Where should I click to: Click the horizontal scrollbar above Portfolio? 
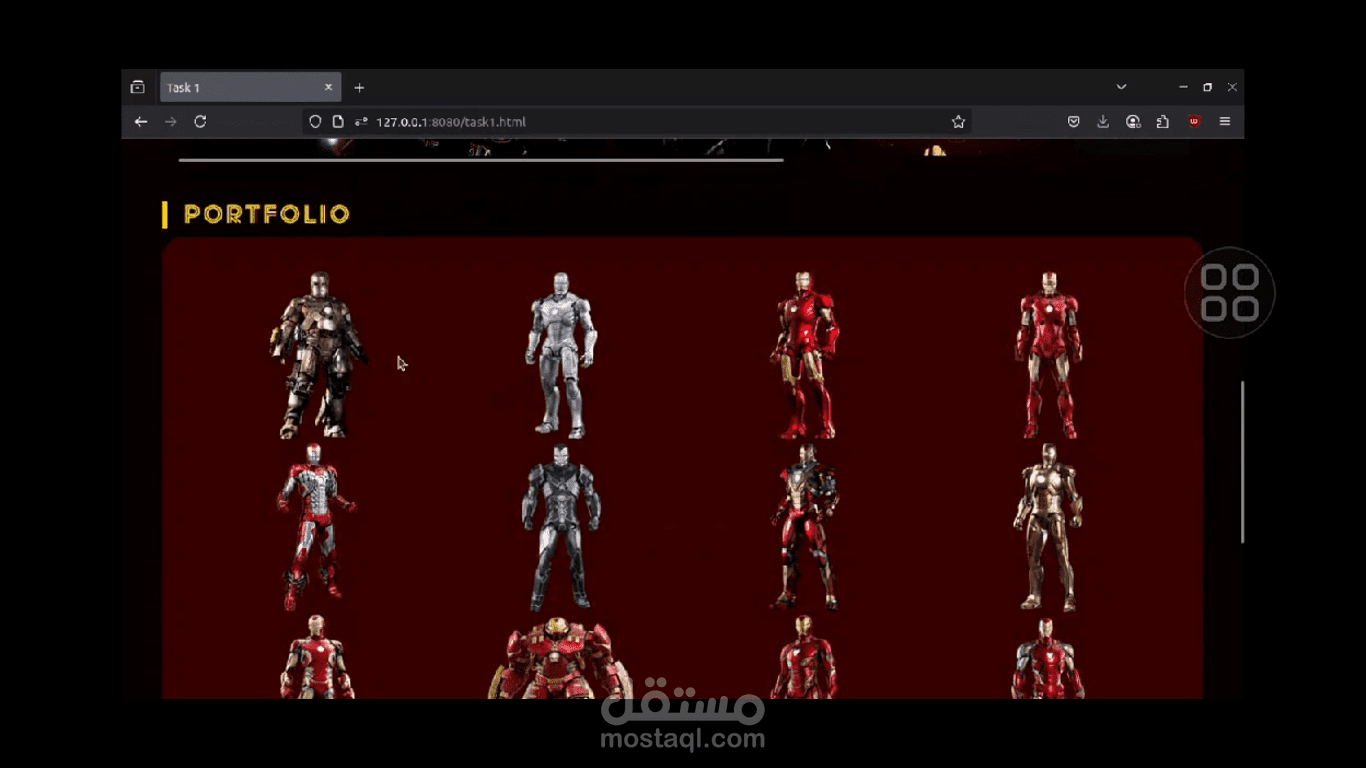tap(481, 159)
